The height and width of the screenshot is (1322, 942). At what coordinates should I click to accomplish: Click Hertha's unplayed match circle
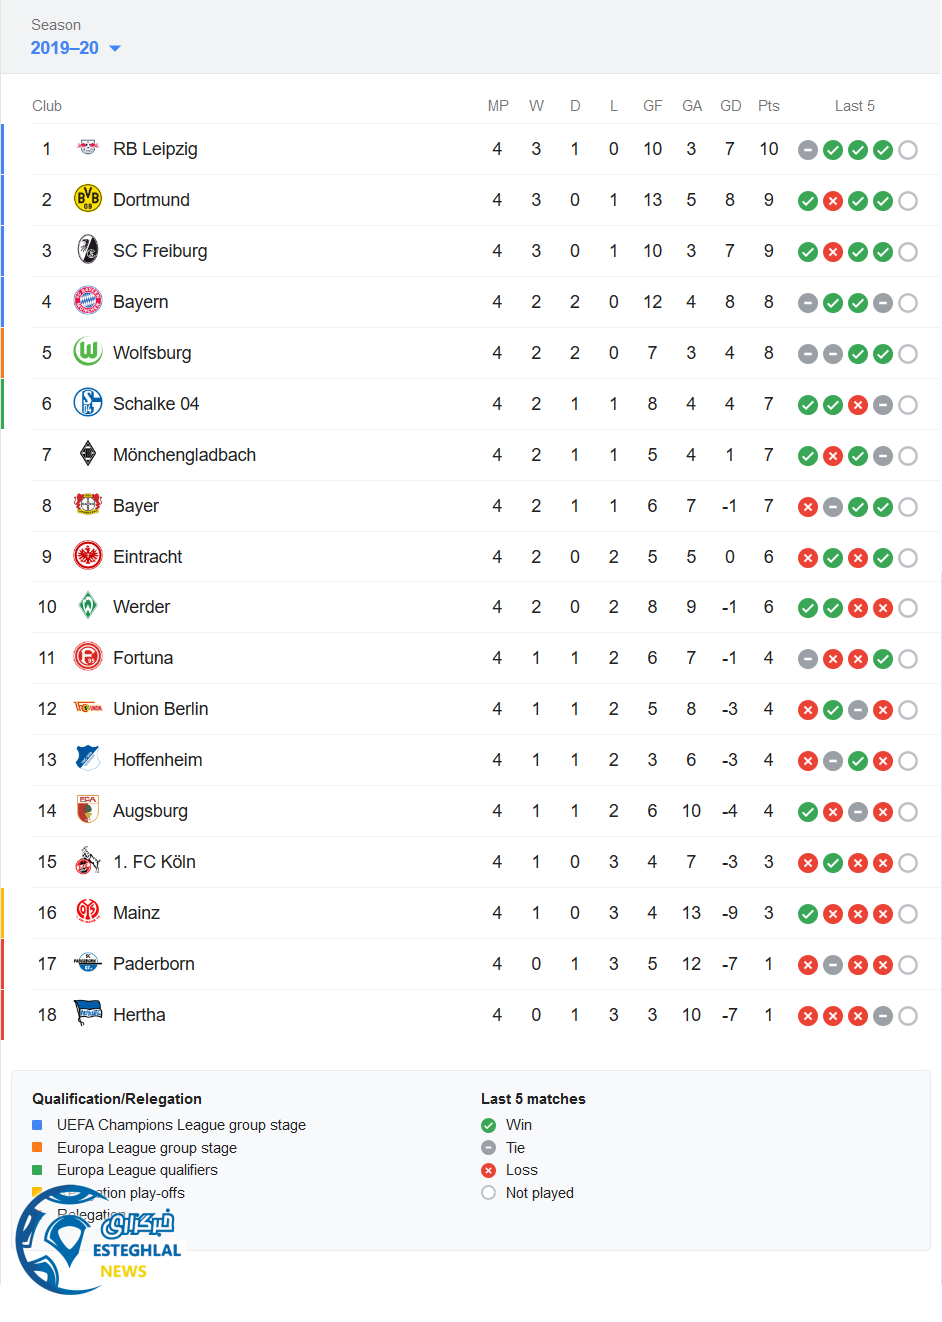(x=908, y=1016)
